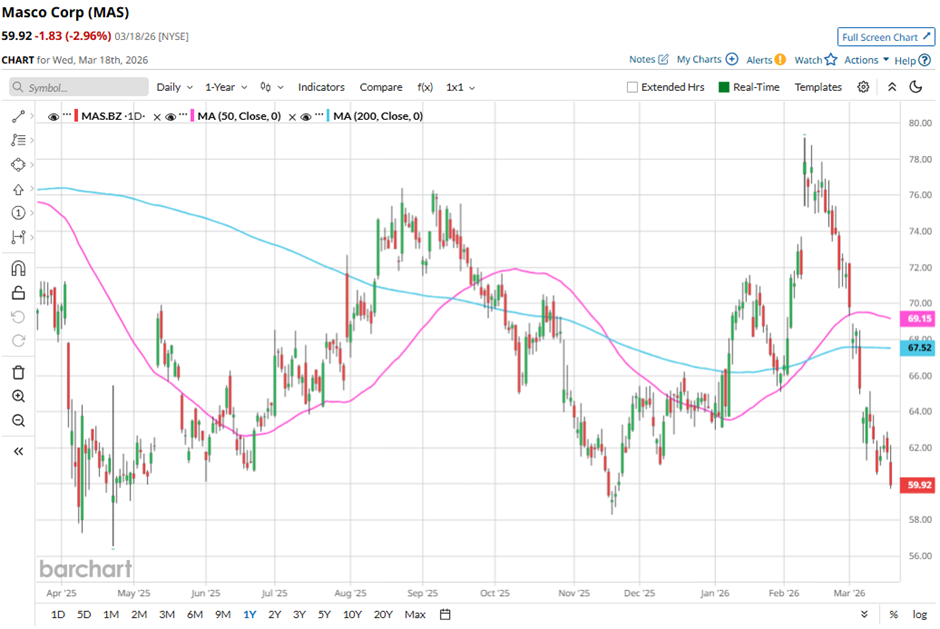Screen dimensions: 940x629
Task: Zoom in using the magnifier plus icon
Action: point(18,397)
